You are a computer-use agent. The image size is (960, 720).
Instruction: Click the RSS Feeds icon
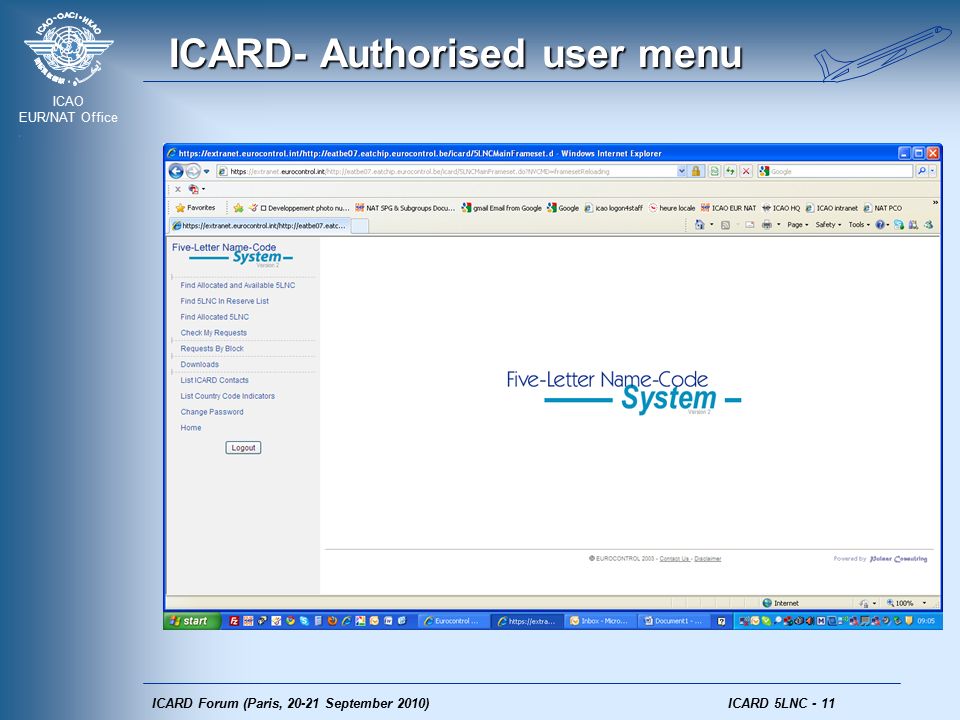[725, 225]
